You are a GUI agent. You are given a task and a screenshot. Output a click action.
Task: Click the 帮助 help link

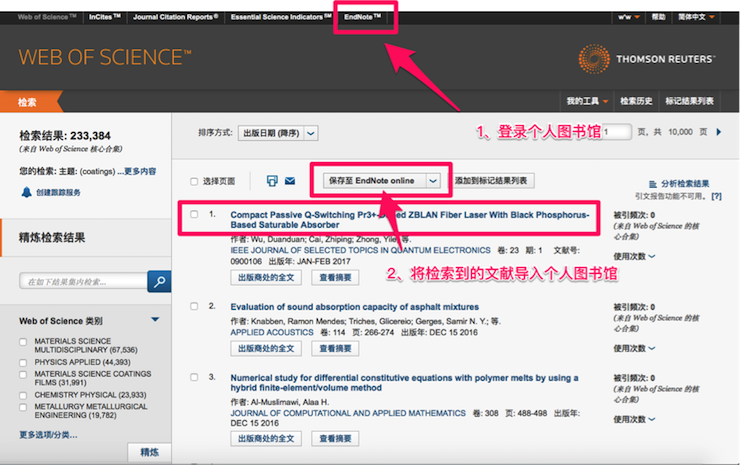[658, 17]
